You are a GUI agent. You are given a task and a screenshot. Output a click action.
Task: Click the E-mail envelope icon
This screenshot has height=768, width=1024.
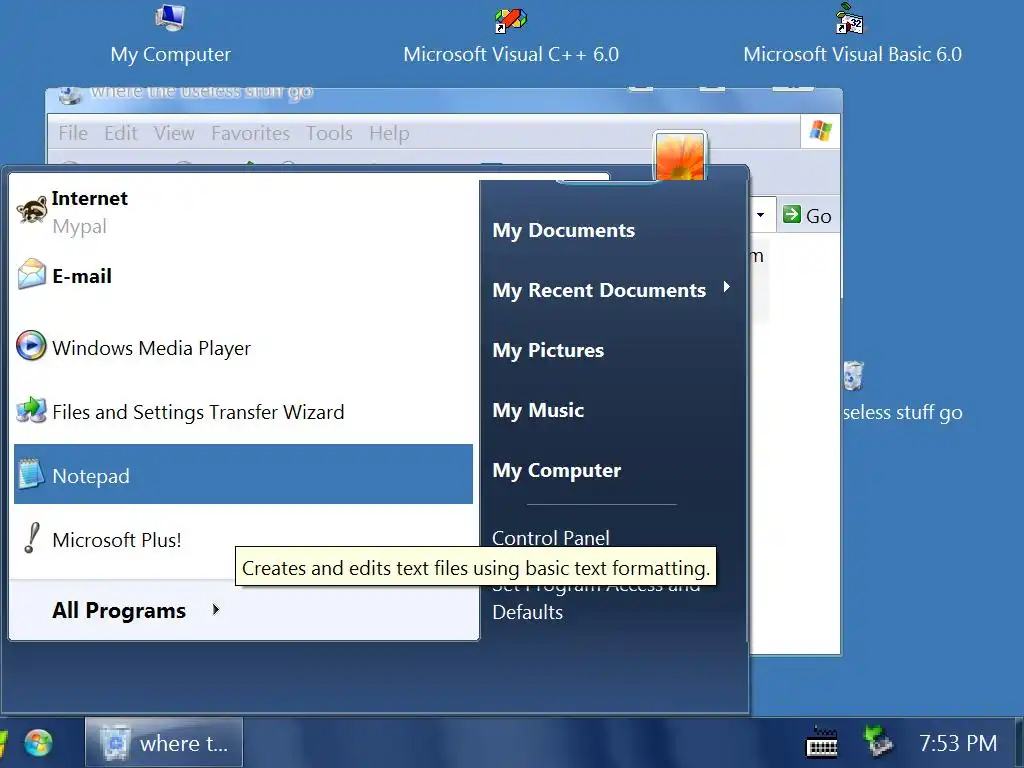31,274
